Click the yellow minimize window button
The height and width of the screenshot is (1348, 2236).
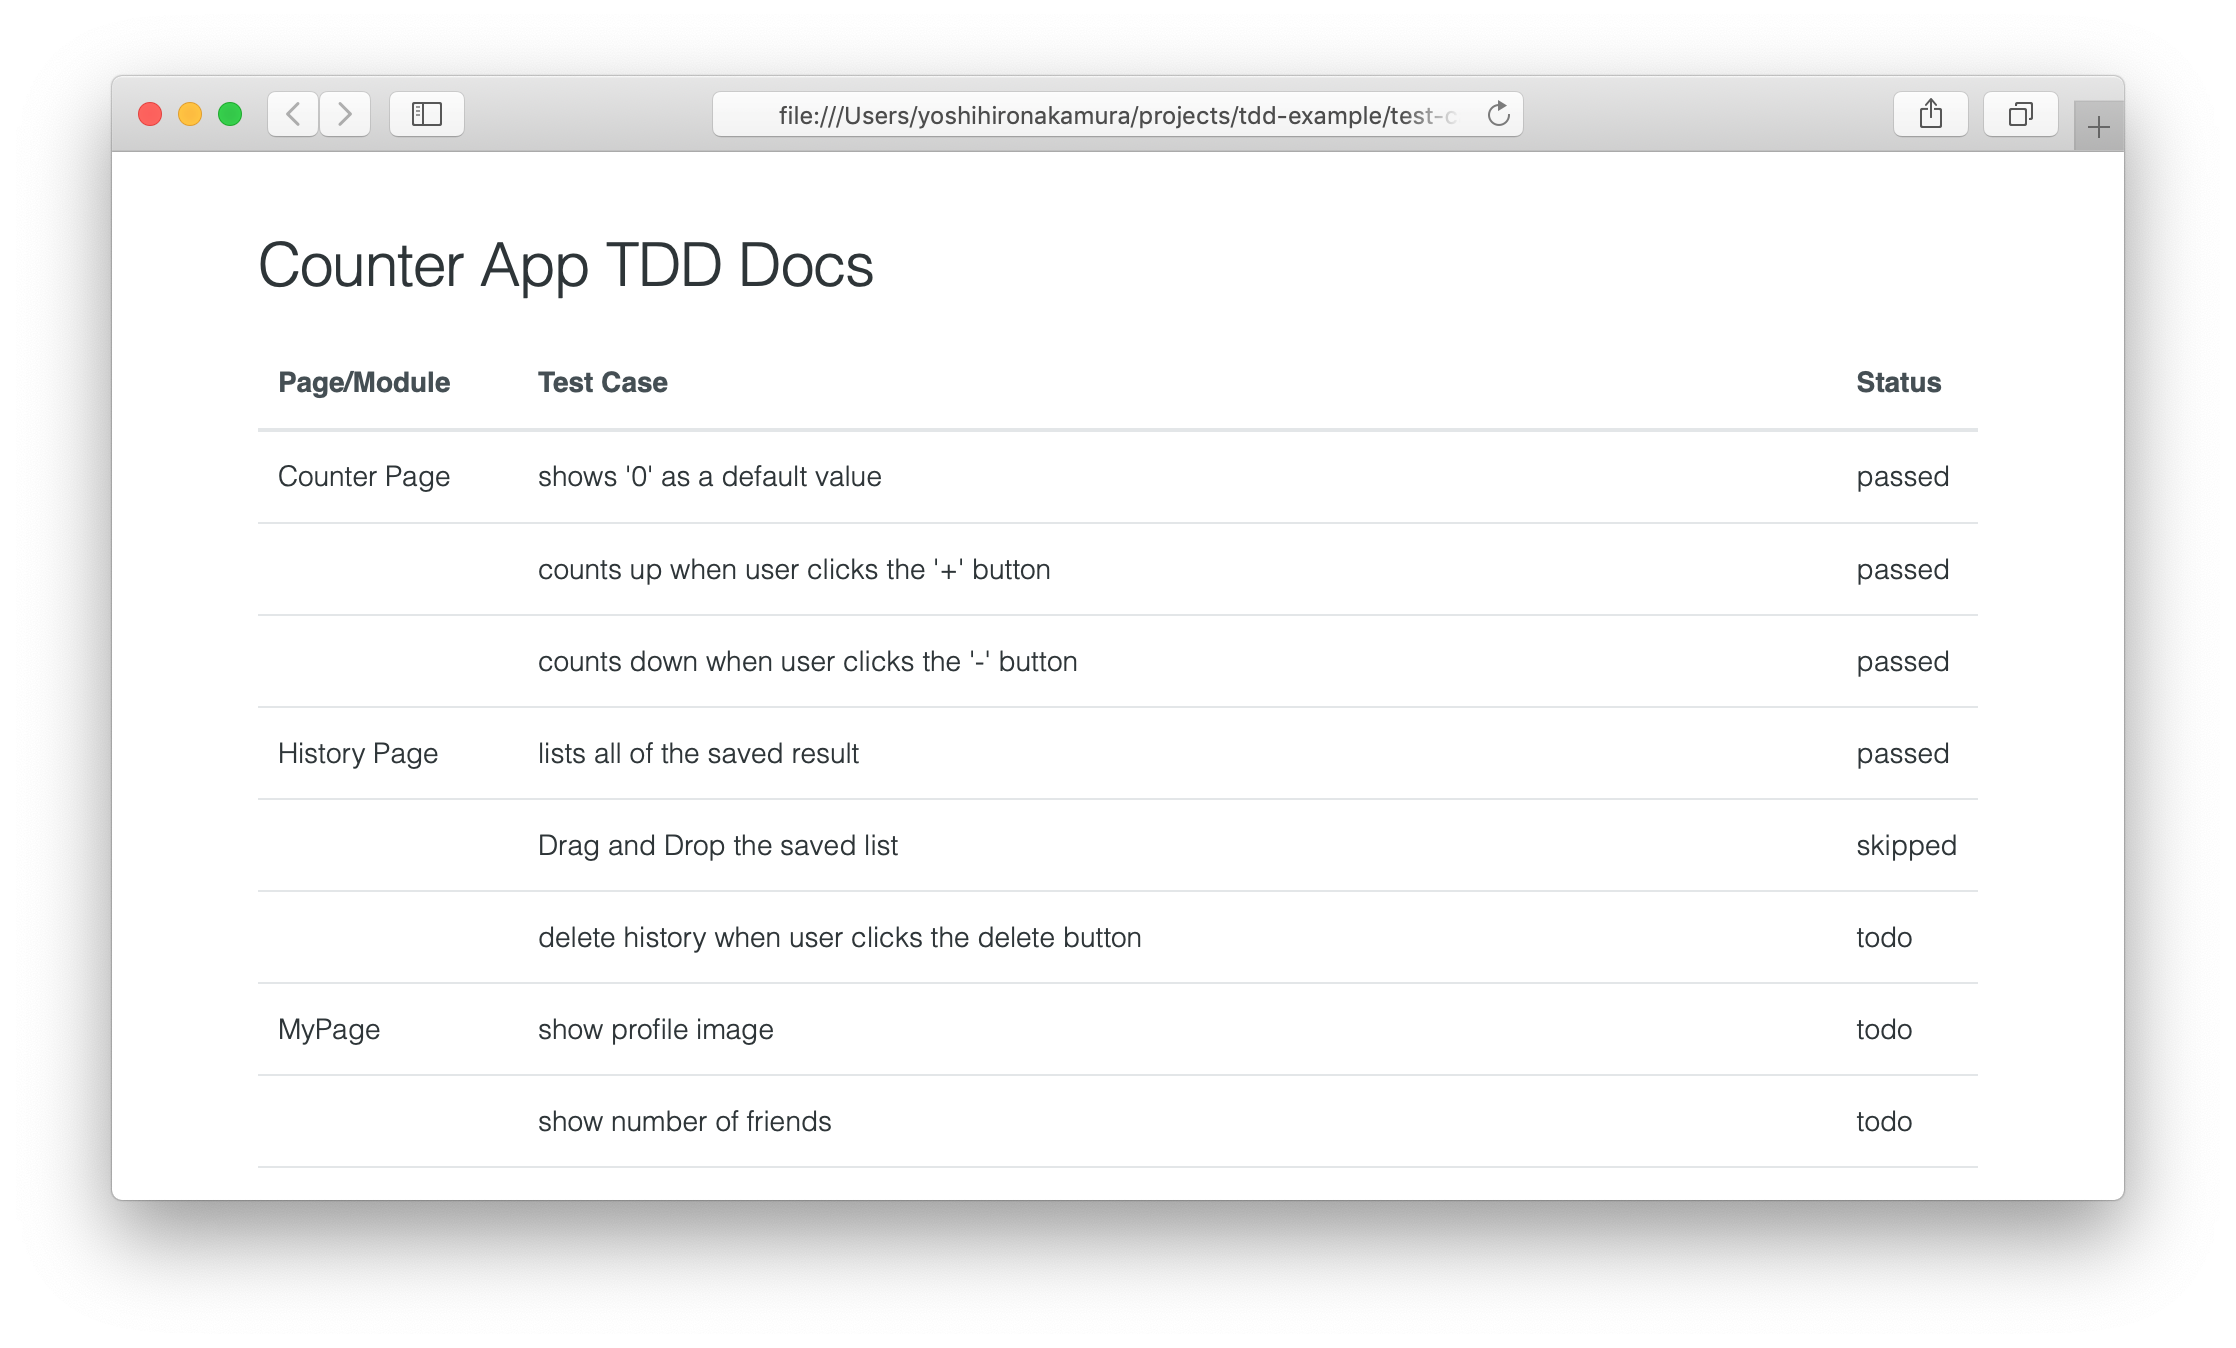click(190, 114)
